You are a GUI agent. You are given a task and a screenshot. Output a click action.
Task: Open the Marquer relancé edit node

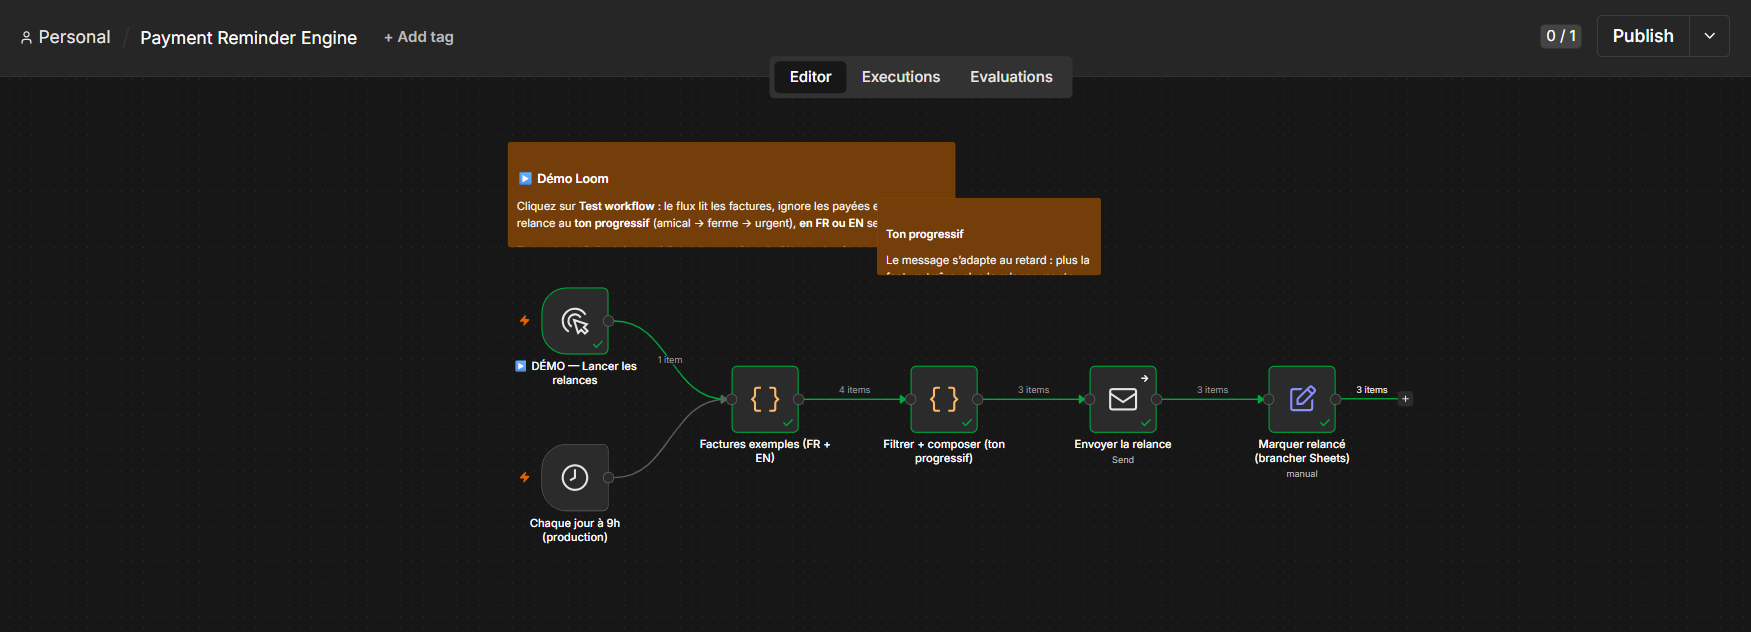[x=1302, y=399]
